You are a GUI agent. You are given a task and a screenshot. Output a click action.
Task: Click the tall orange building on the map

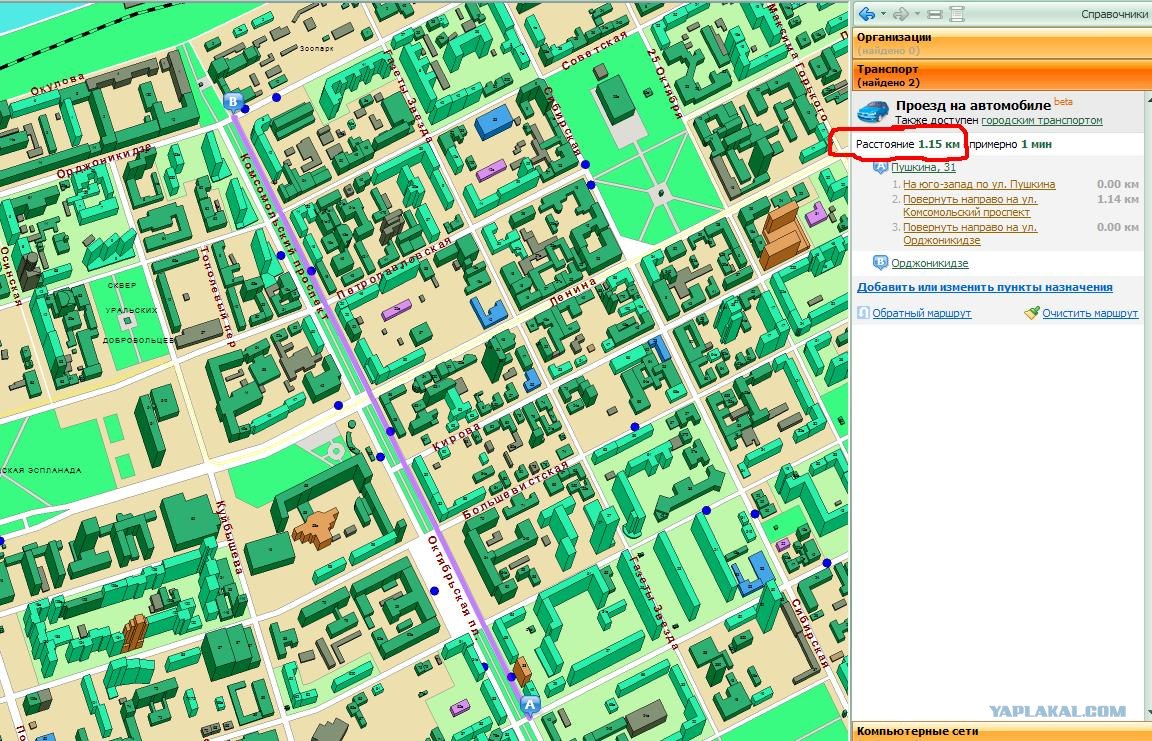click(784, 236)
